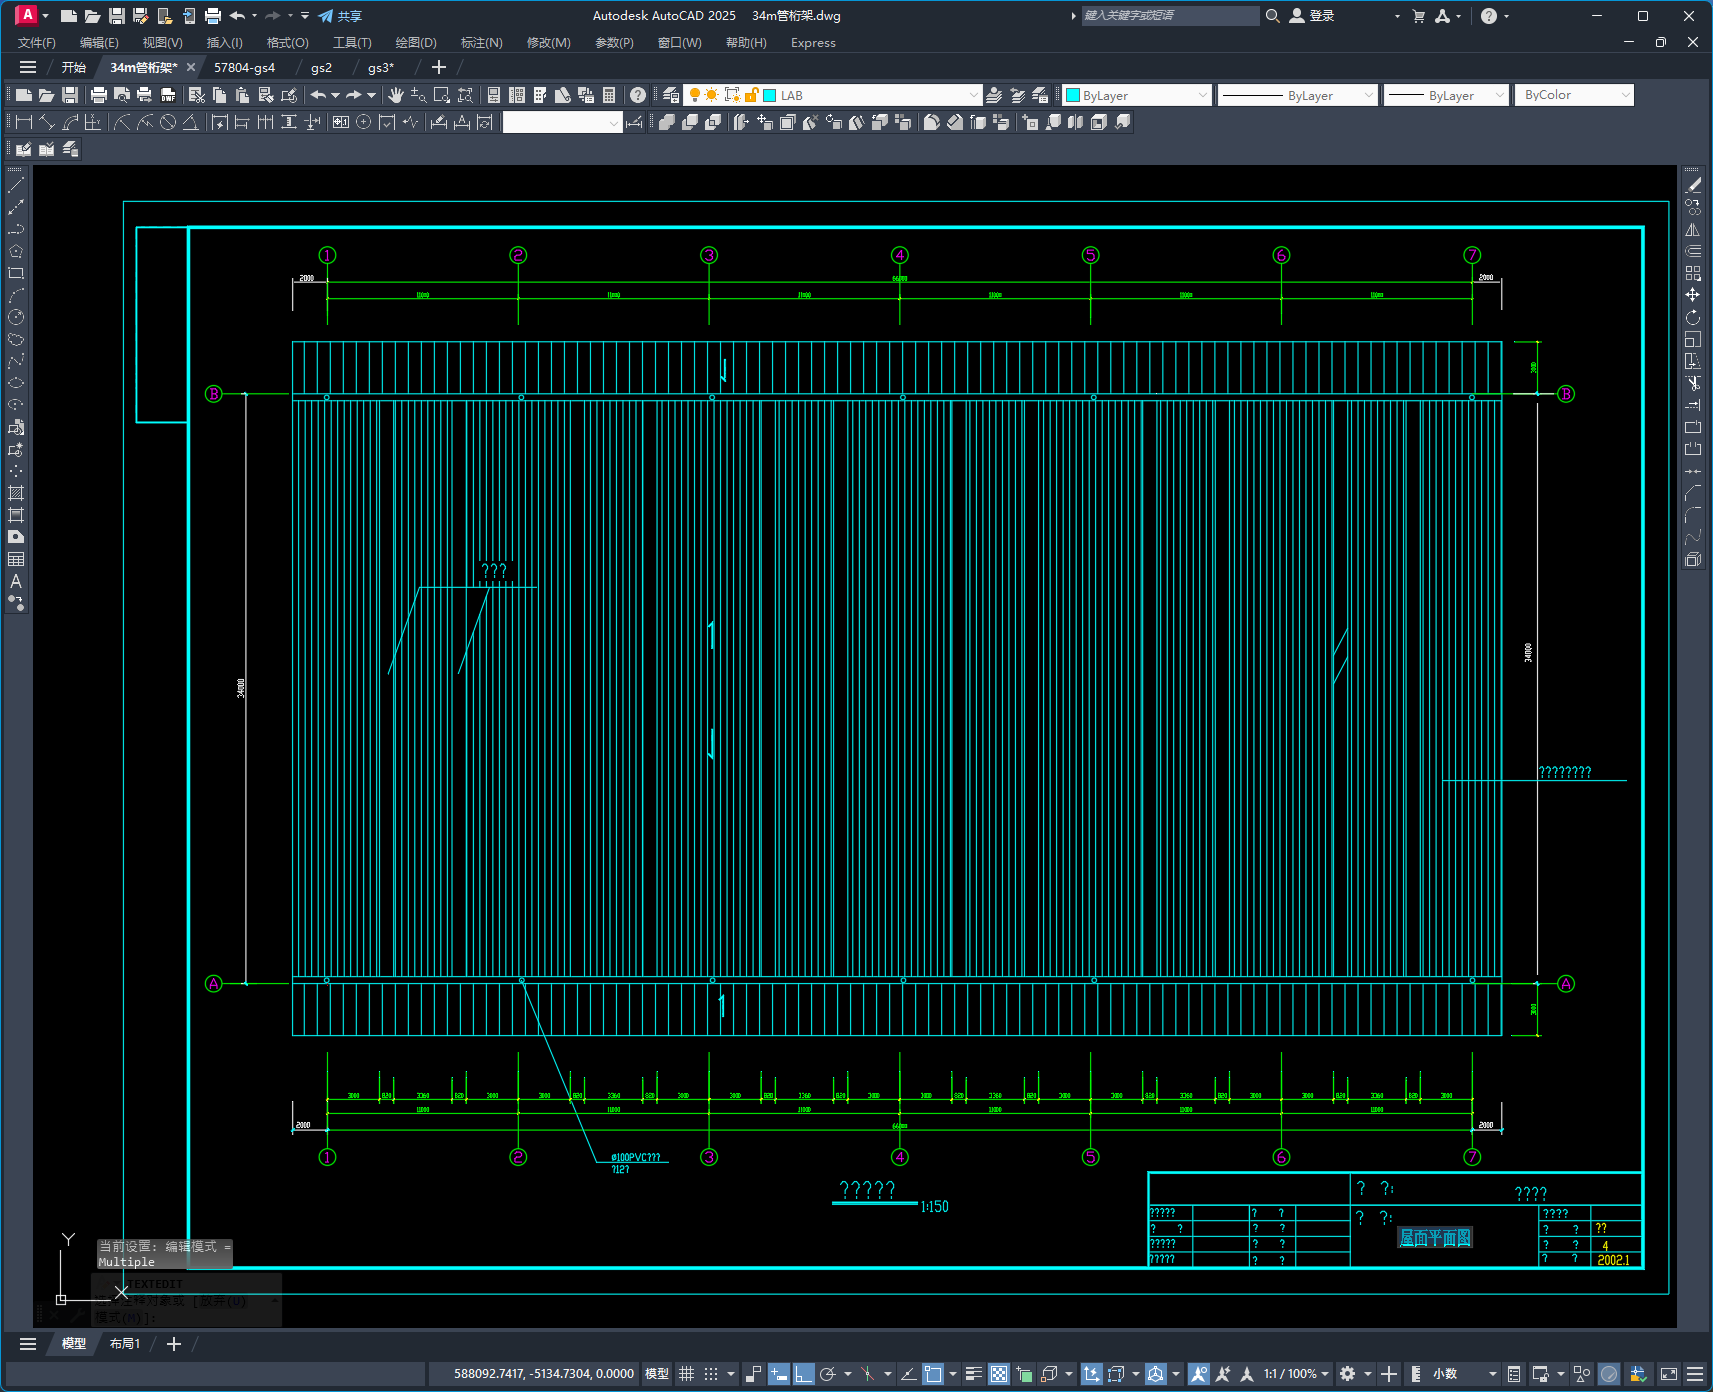The image size is (1713, 1392).
Task: Click the 模型 model space button in status bar
Action: click(x=657, y=1374)
